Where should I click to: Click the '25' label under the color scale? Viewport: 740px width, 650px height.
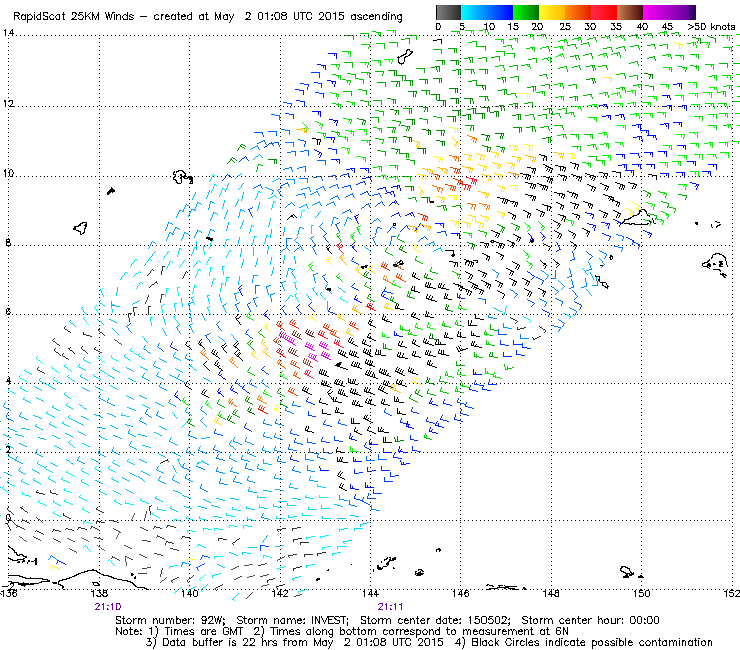(565, 27)
